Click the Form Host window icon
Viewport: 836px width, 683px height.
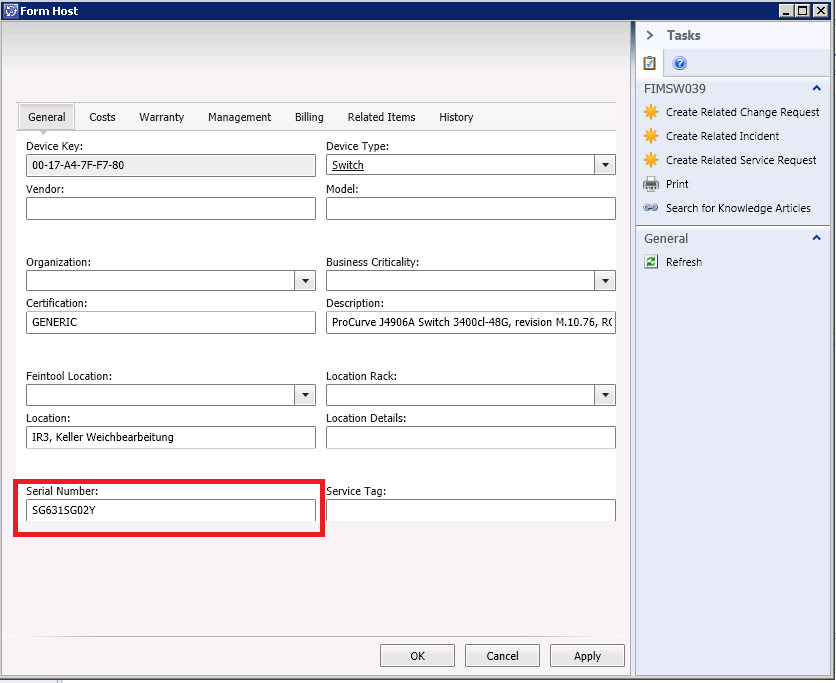point(11,11)
